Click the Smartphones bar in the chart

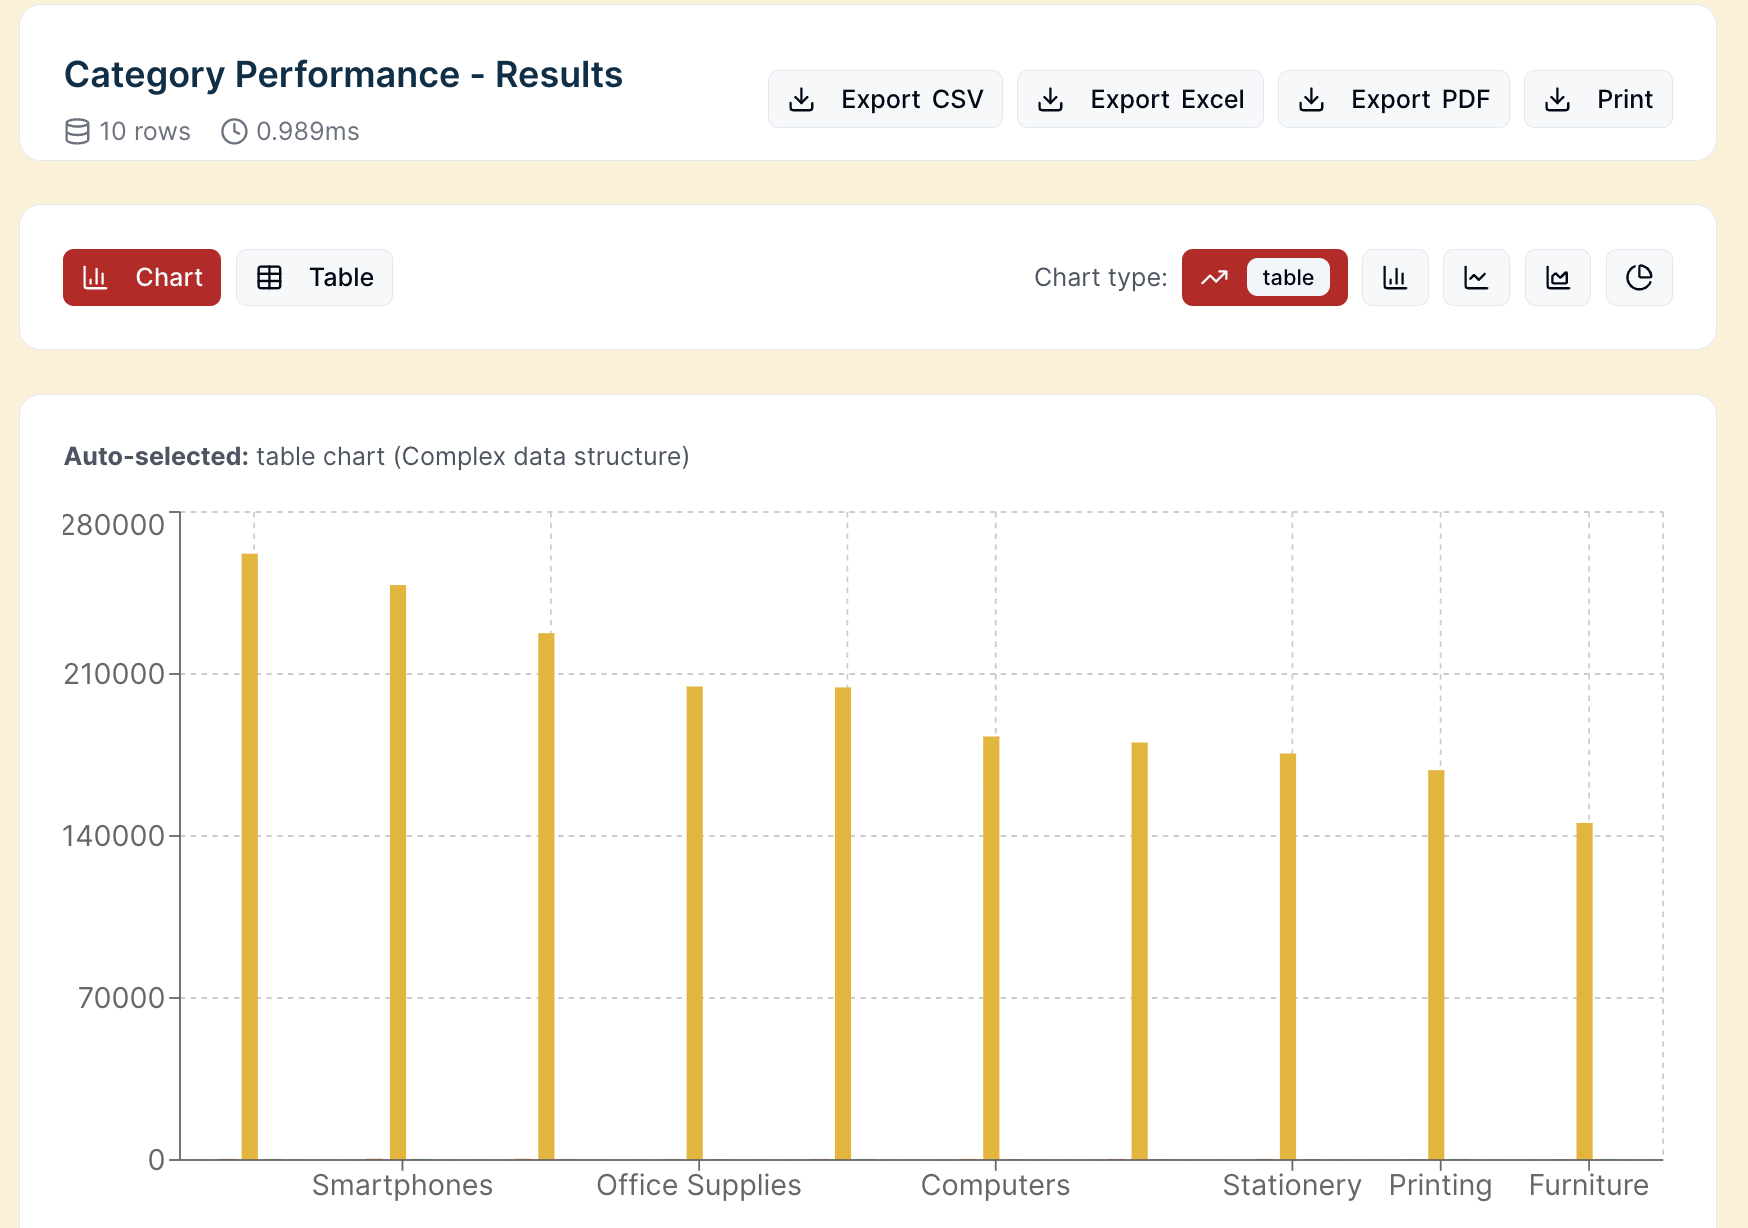click(x=398, y=870)
